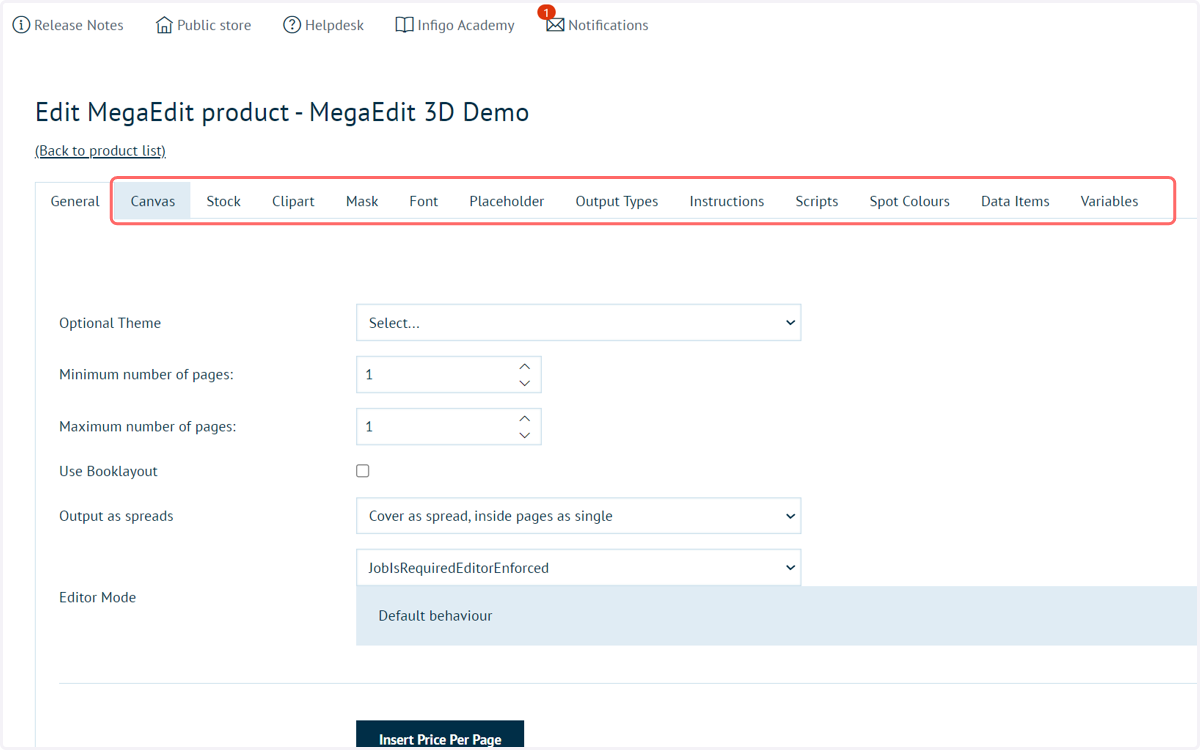This screenshot has width=1200, height=750.
Task: Expand the Optional Theme dropdown
Action: tap(579, 323)
